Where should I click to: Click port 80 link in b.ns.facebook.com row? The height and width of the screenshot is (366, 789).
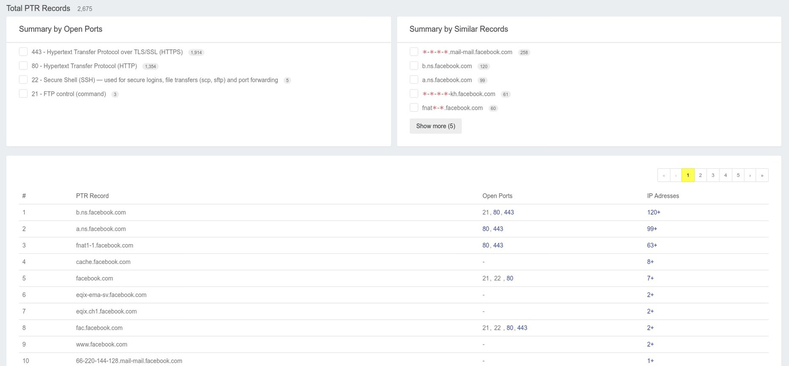coord(497,212)
